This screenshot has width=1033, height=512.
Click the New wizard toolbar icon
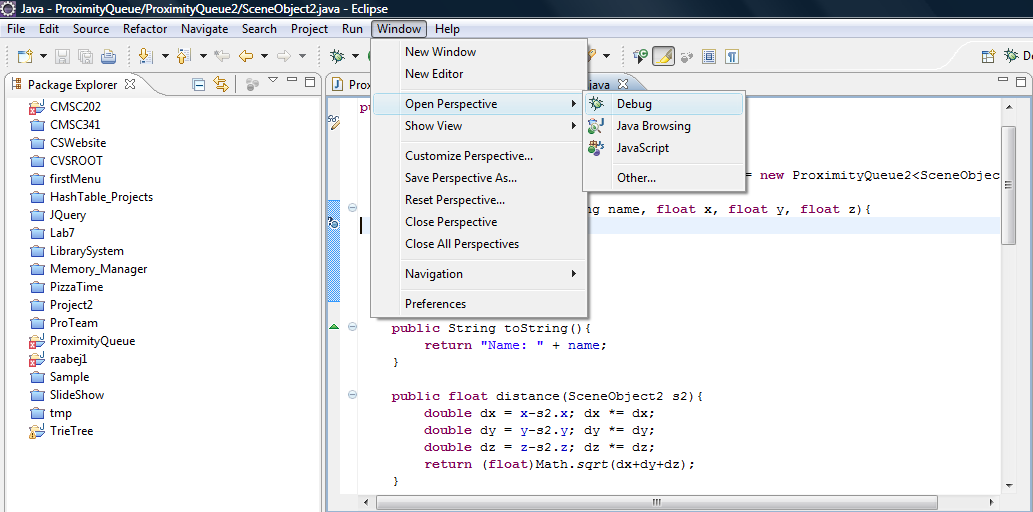(x=25, y=57)
